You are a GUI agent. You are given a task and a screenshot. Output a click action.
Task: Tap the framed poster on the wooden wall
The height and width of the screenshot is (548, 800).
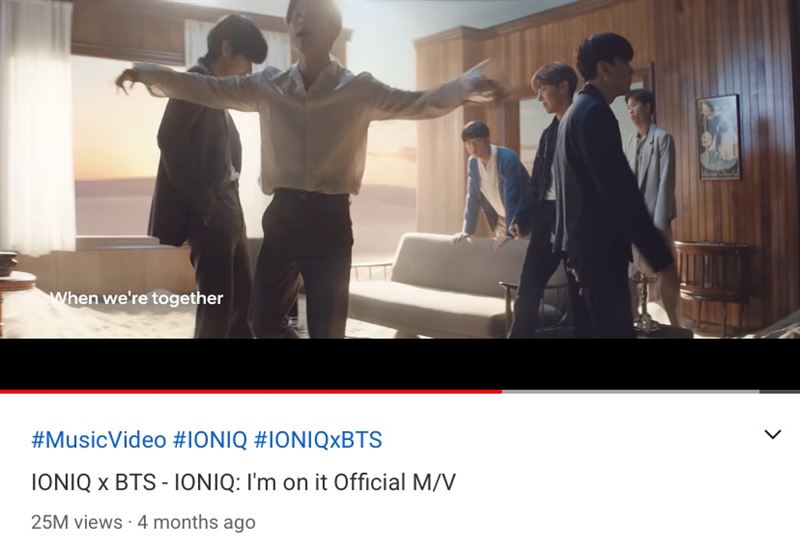[x=719, y=137]
